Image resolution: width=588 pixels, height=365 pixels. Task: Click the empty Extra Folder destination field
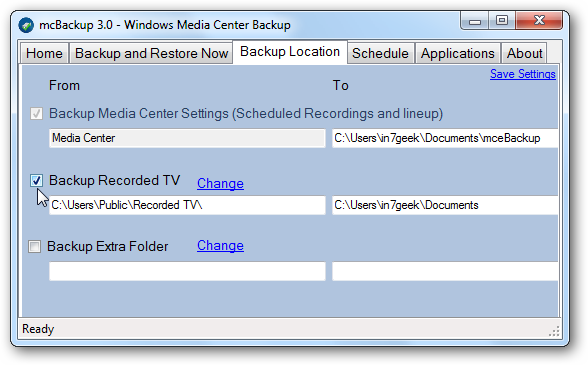click(x=445, y=271)
